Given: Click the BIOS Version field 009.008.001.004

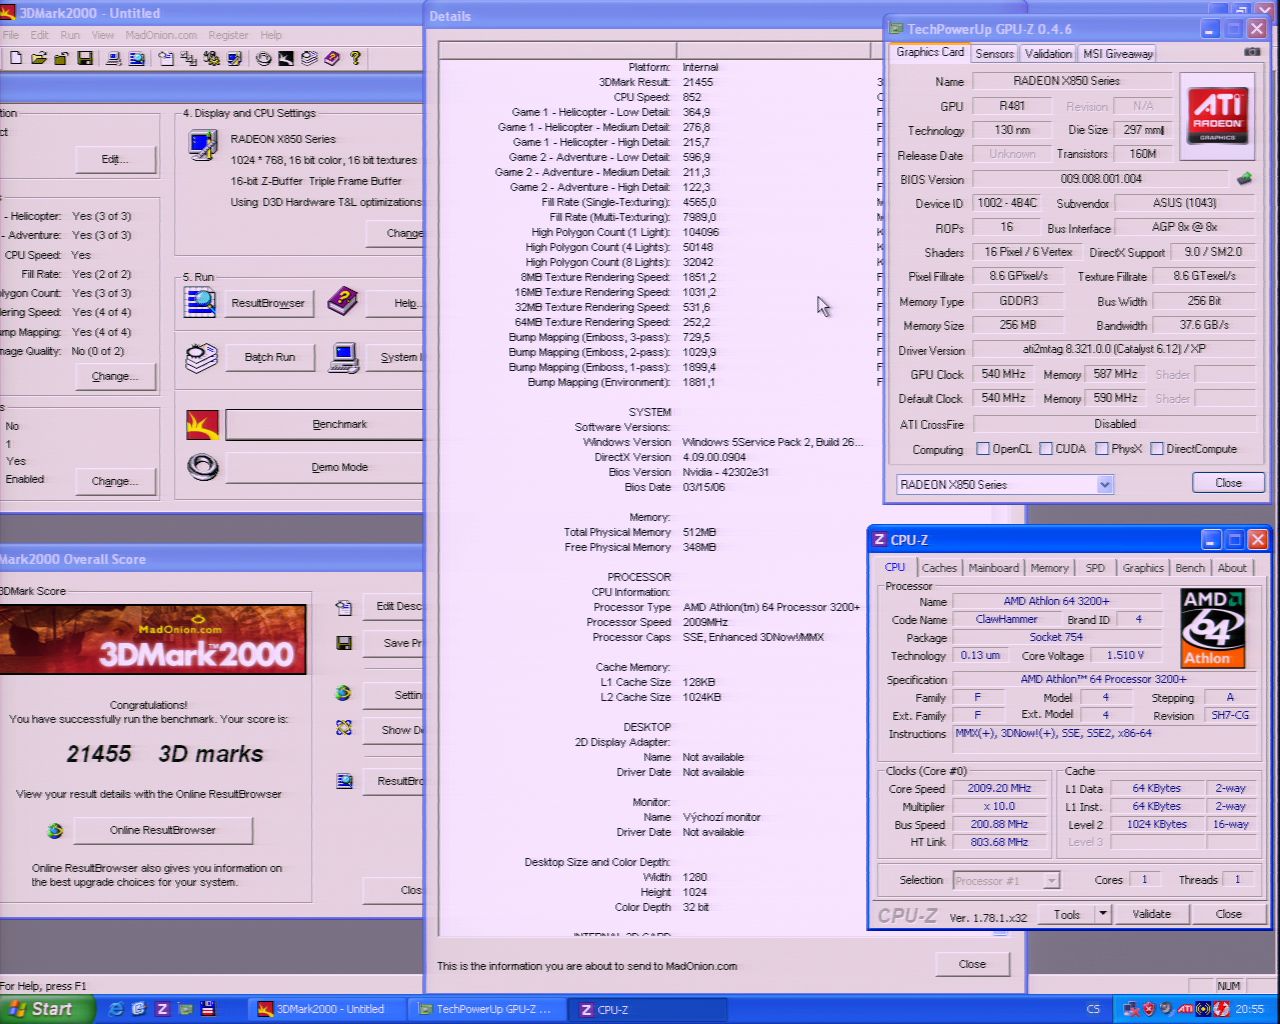Looking at the screenshot, I should (1101, 179).
